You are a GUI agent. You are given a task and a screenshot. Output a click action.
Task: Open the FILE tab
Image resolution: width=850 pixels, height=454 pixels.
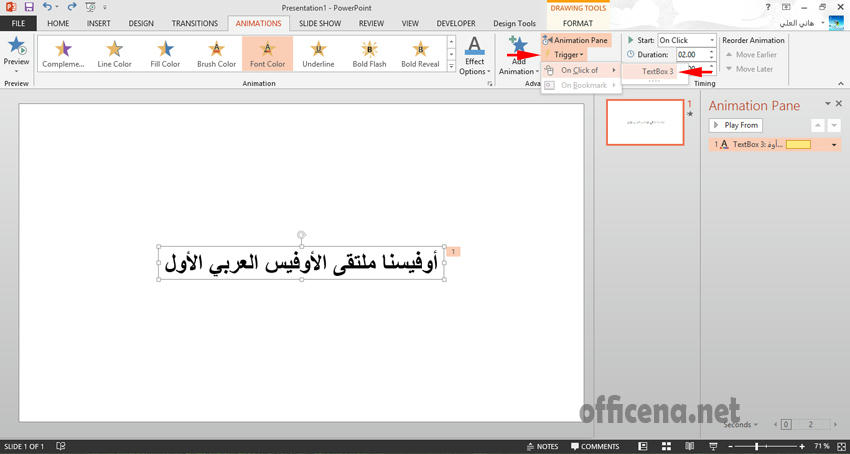[x=18, y=23]
